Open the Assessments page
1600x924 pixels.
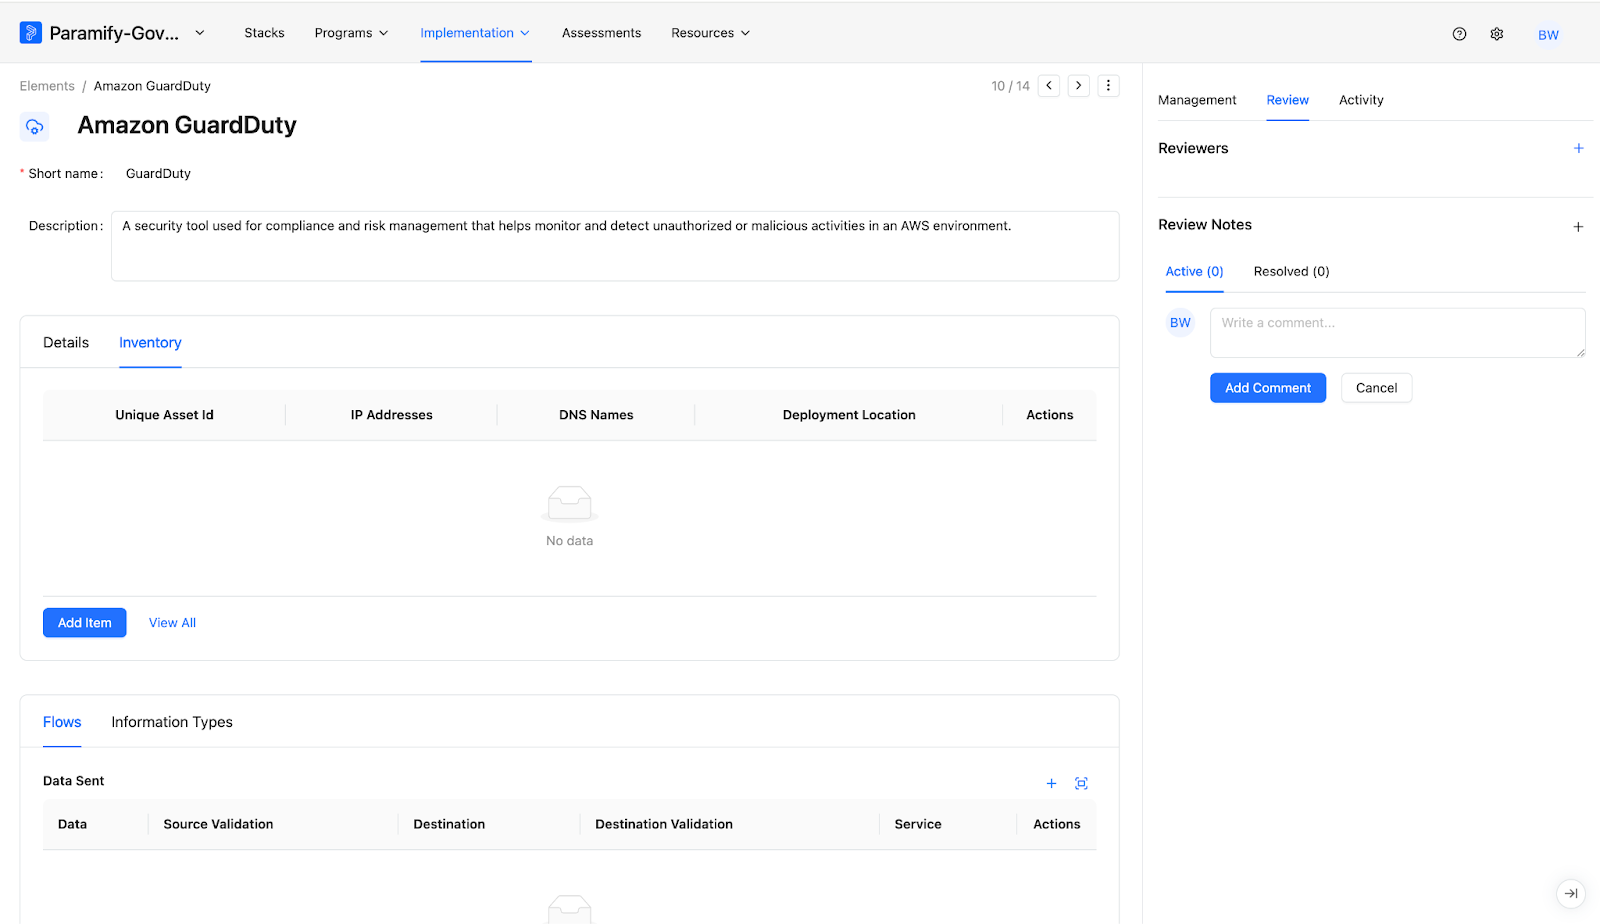pos(601,33)
